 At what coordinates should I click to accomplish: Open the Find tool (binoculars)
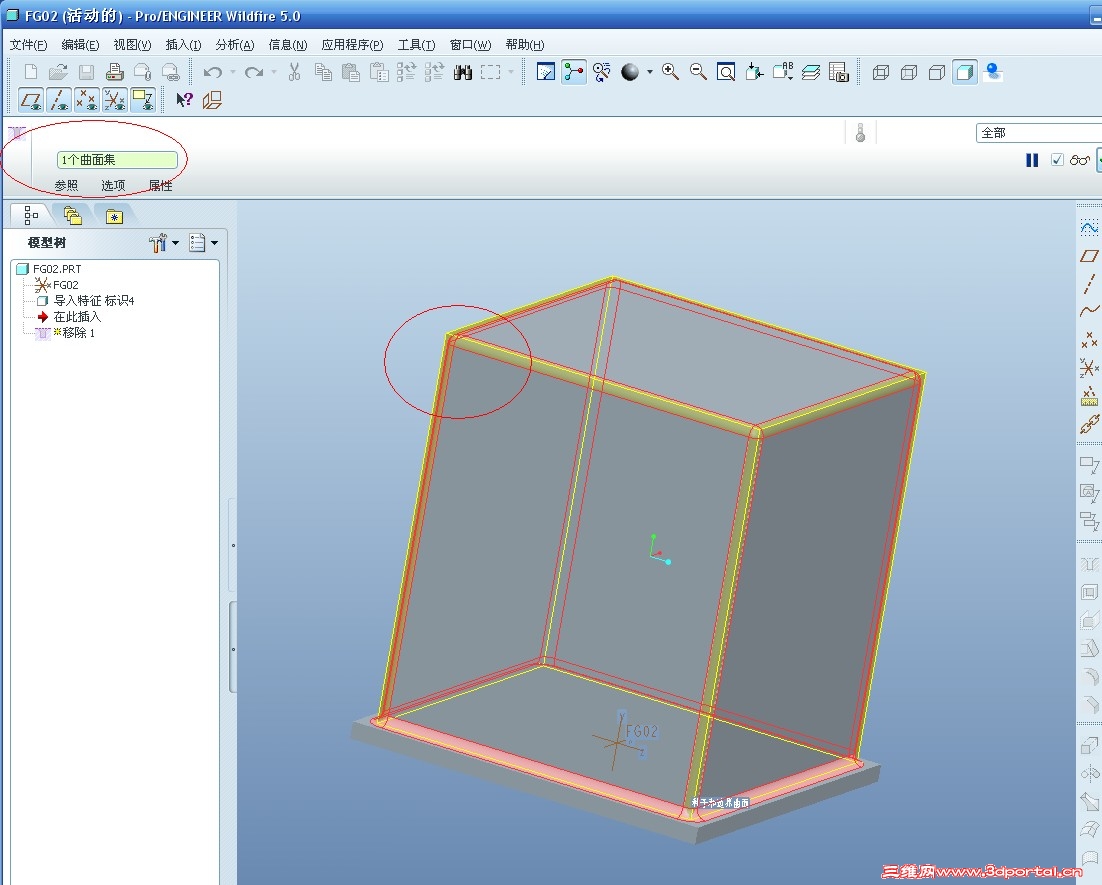(x=462, y=72)
